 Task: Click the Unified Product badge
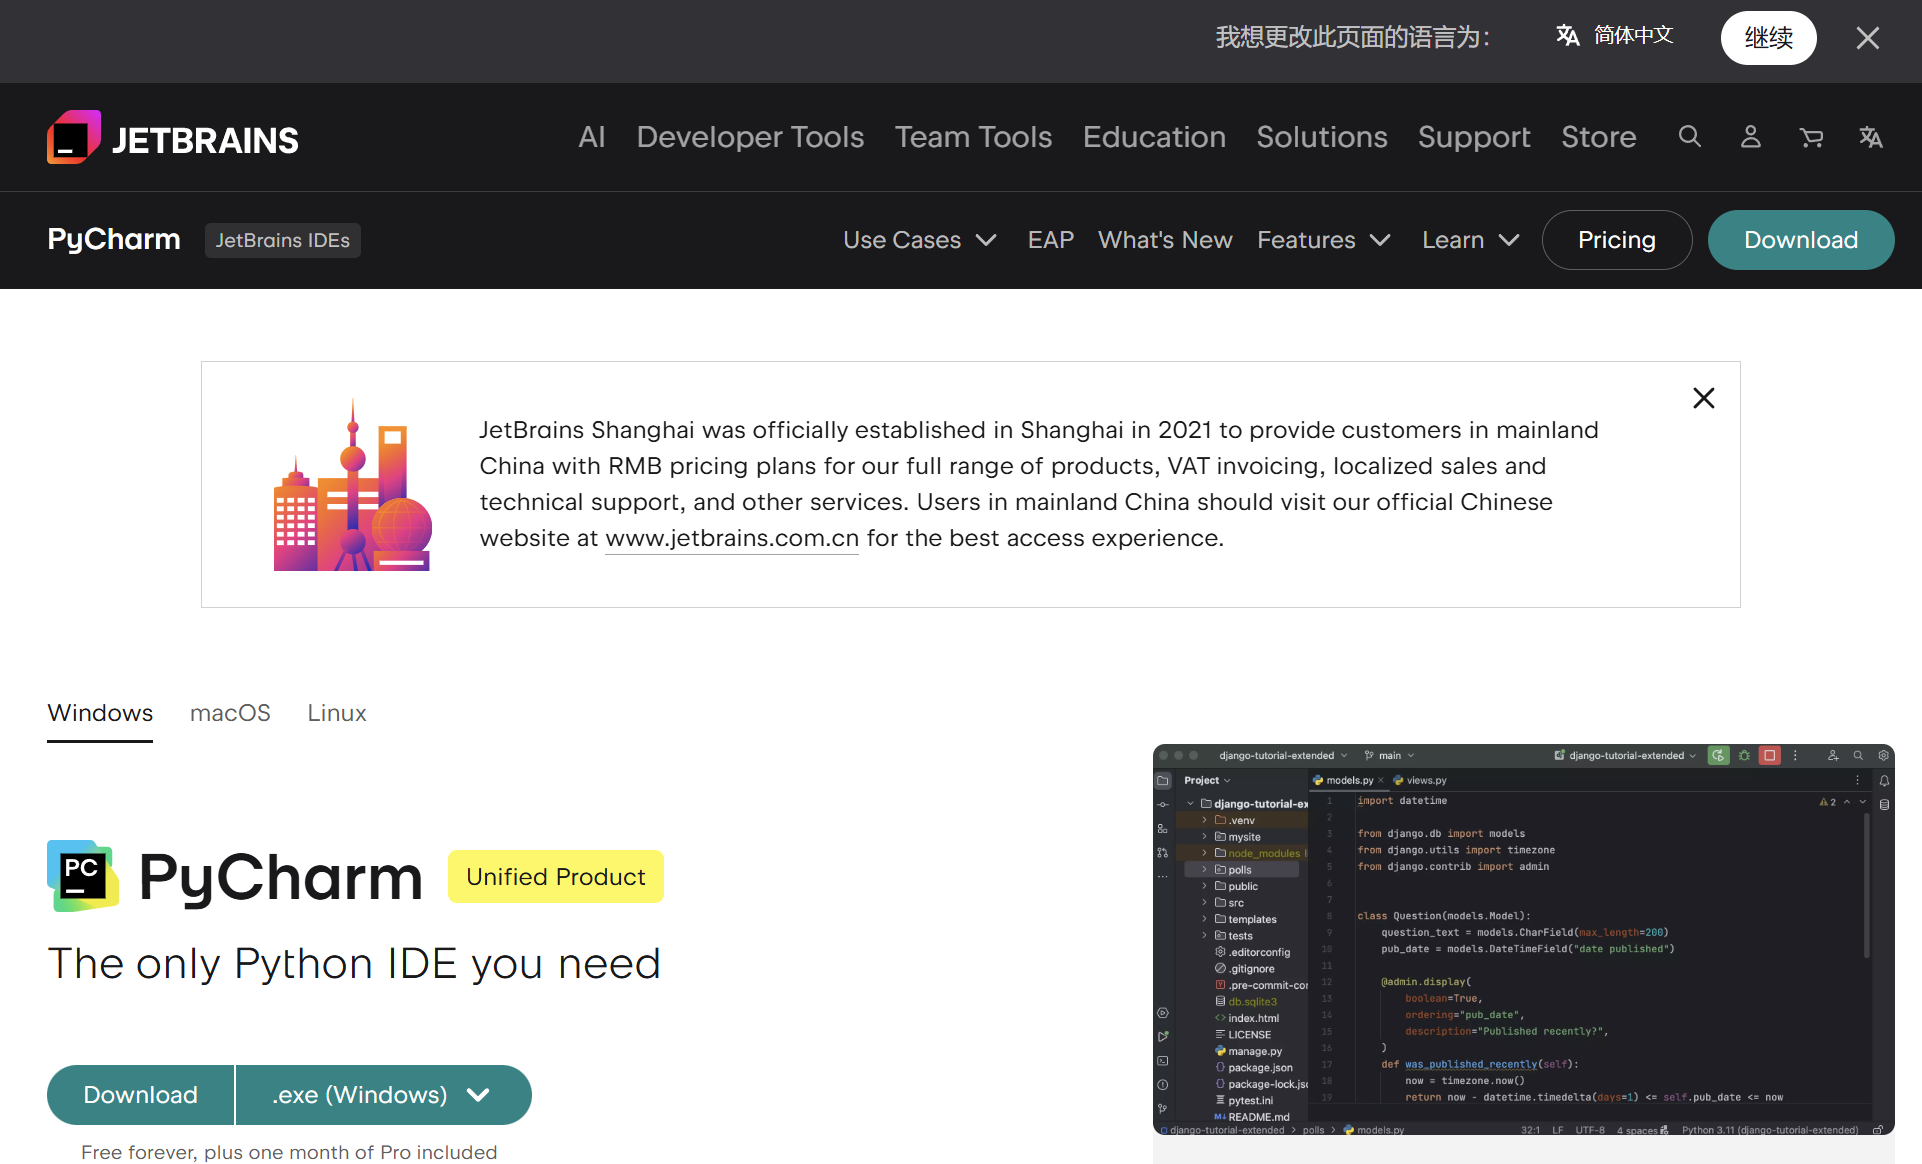(x=556, y=877)
